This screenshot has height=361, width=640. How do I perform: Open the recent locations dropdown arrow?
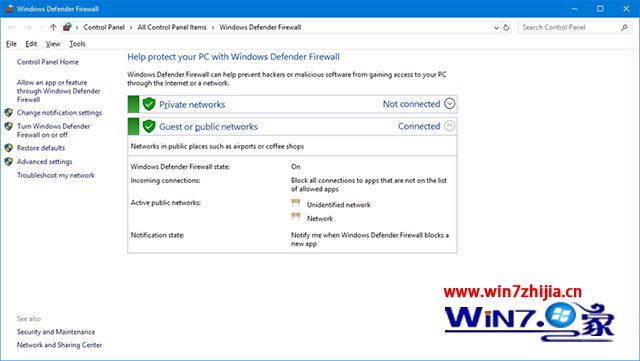(x=41, y=27)
